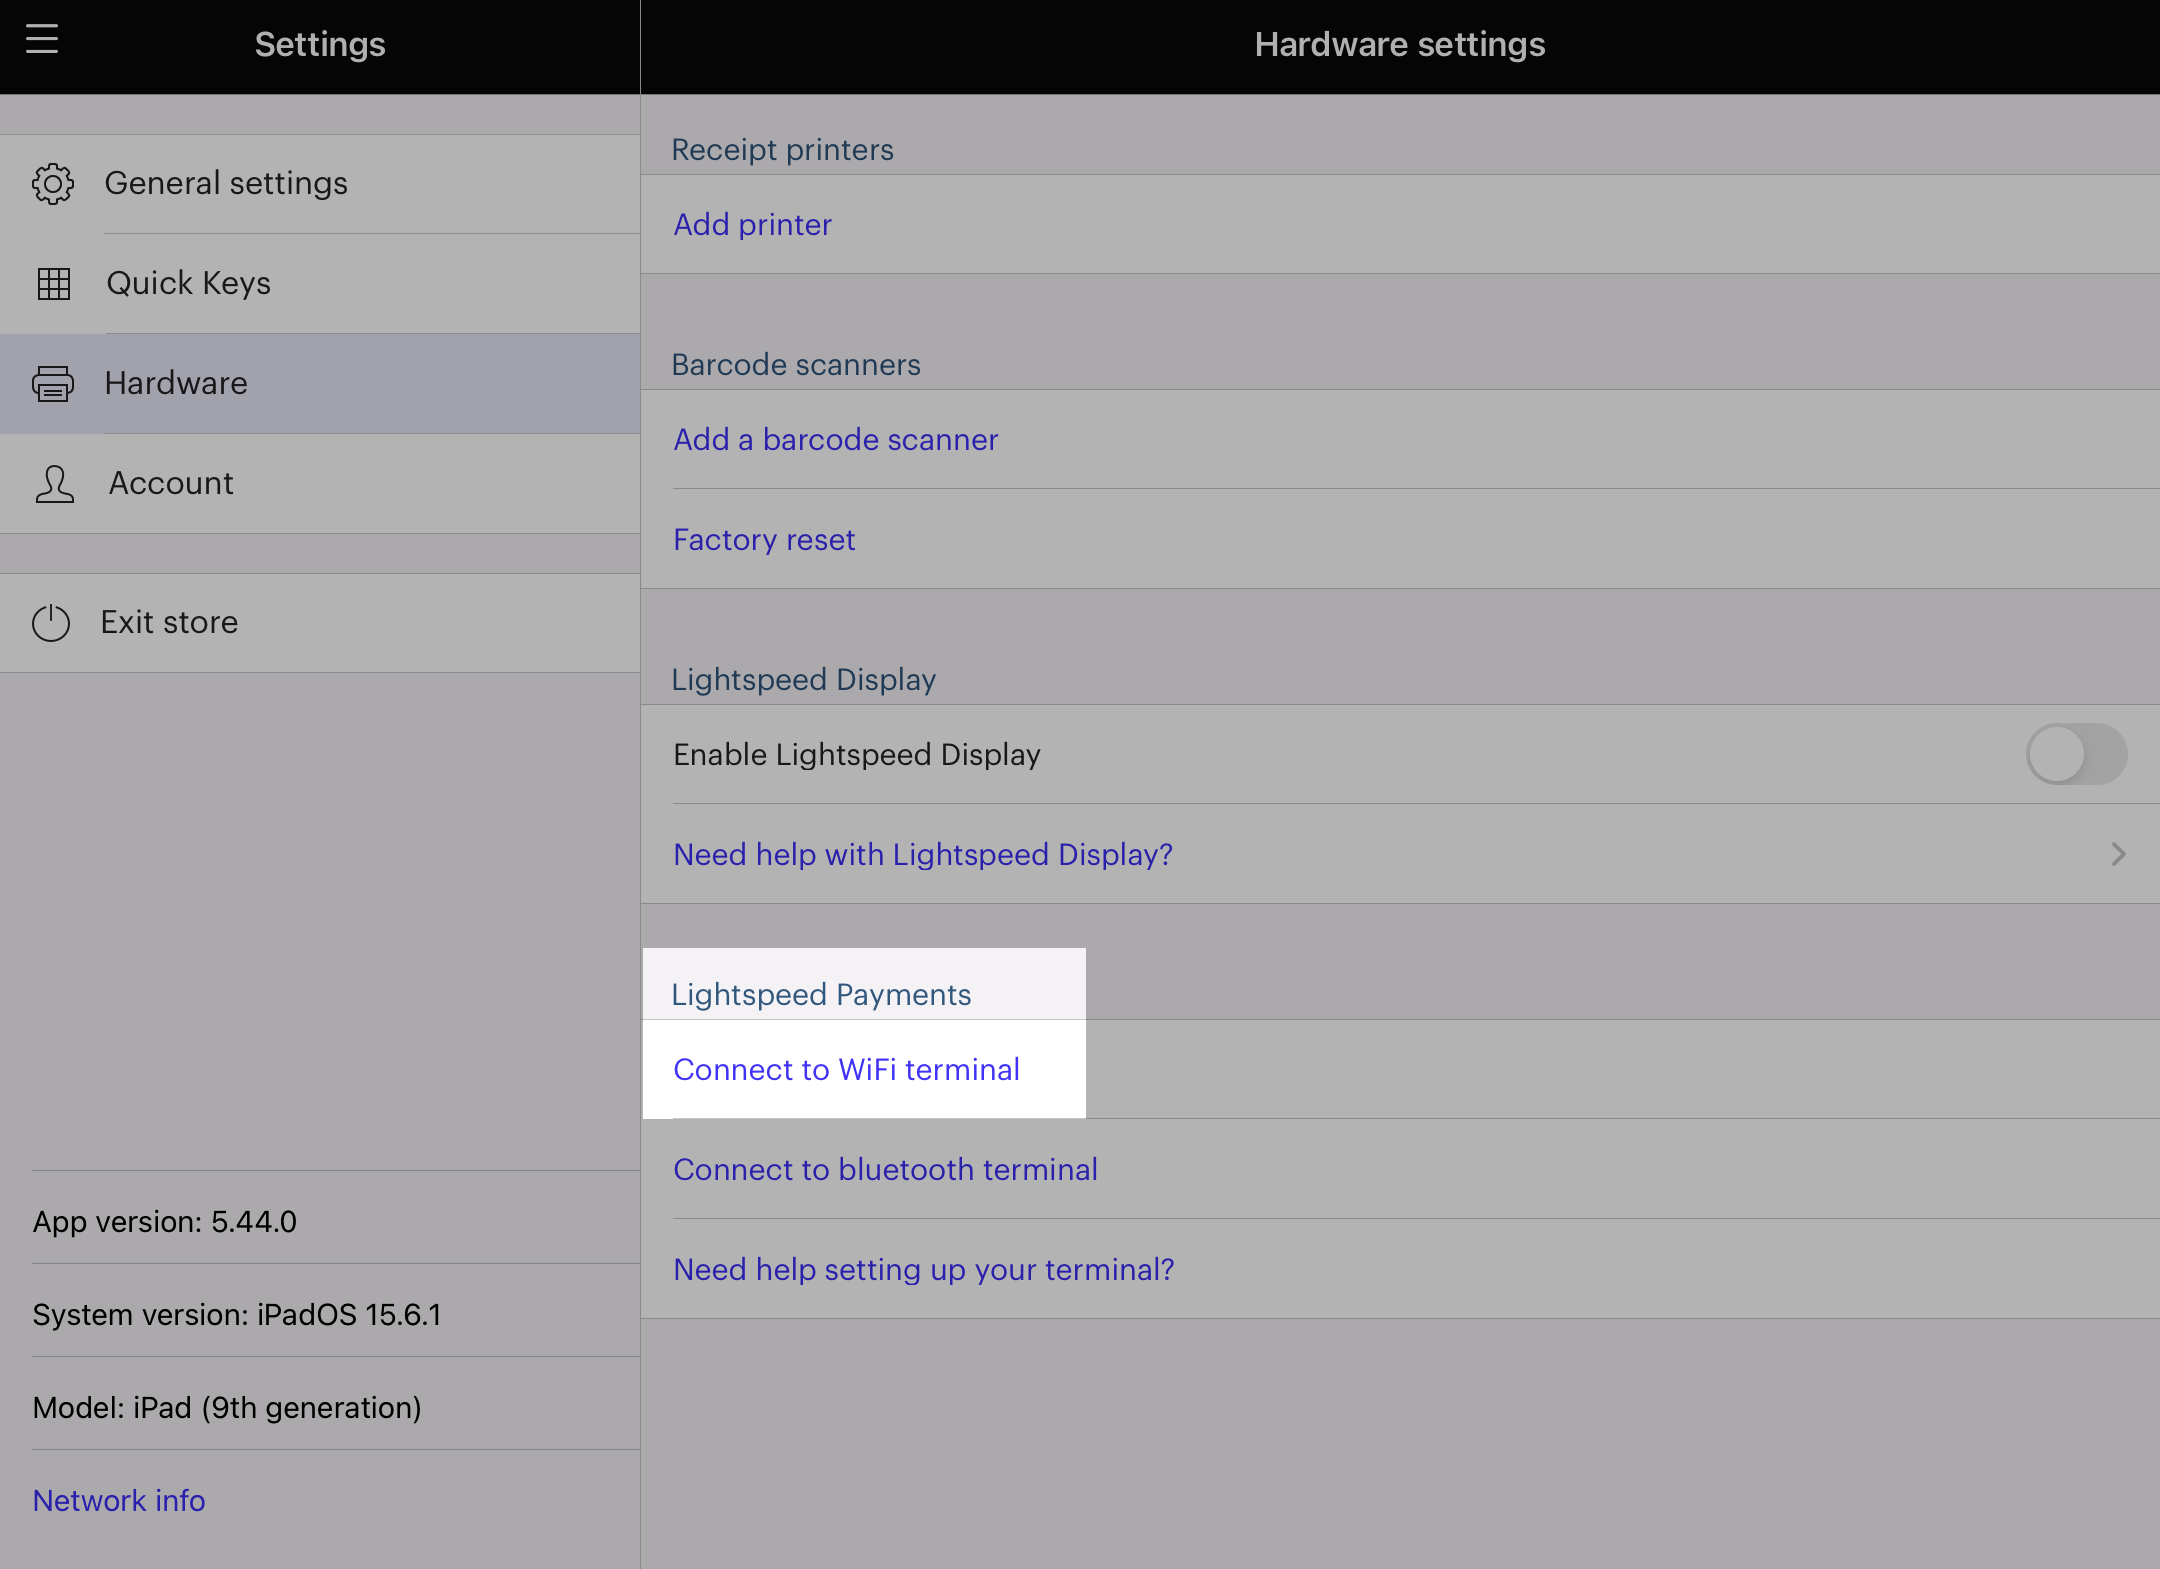Screen dimensions: 2160x1569
Task: Select Quick Keys in sidebar
Action: coord(189,283)
